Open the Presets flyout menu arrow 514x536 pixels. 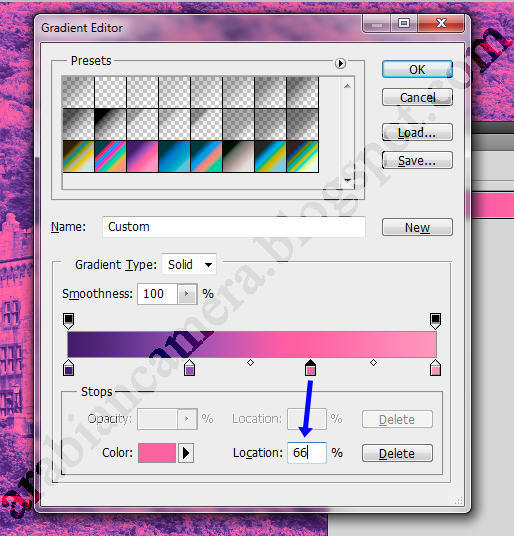coord(340,63)
